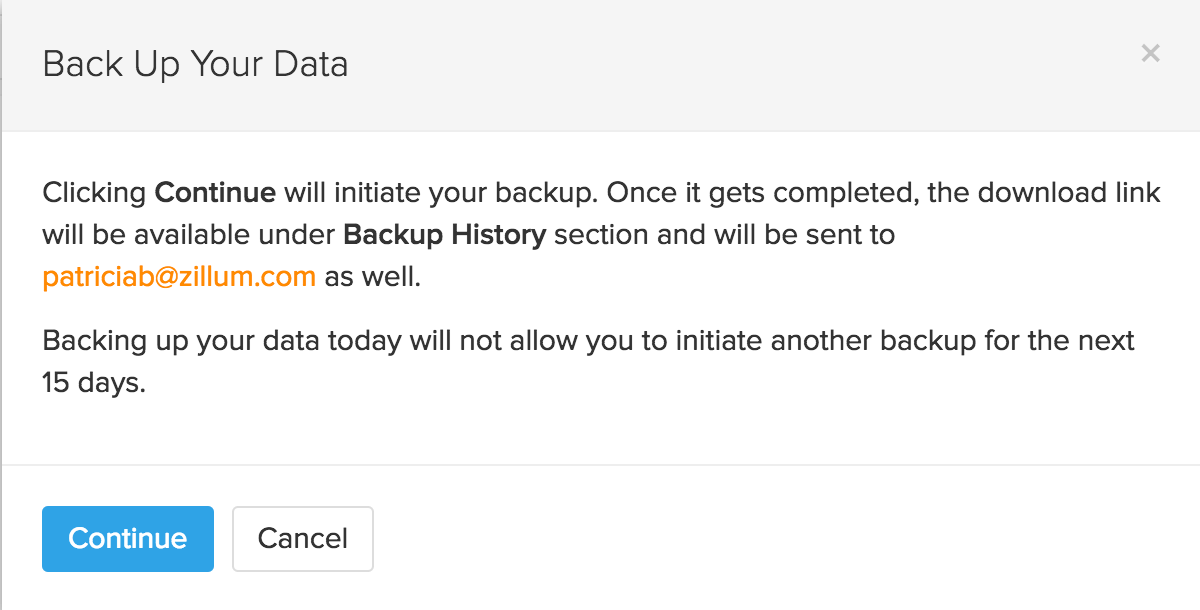The image size is (1200, 610).
Task: Click the "as well." text after the email
Action: pyautogui.click(x=373, y=277)
